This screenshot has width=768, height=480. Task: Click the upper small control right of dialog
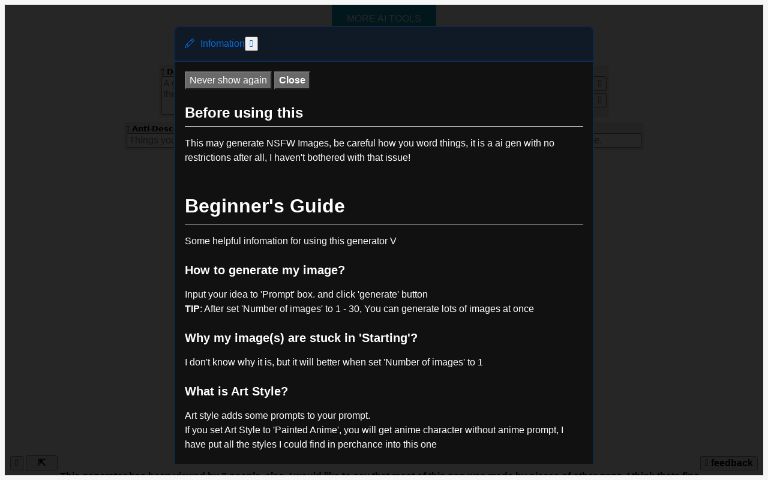click(x=600, y=84)
